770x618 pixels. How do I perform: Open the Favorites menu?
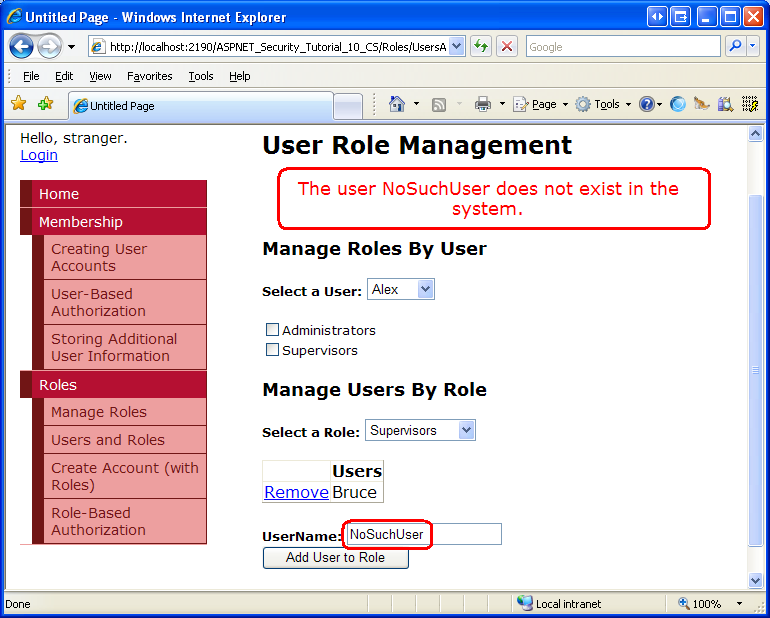[149, 76]
